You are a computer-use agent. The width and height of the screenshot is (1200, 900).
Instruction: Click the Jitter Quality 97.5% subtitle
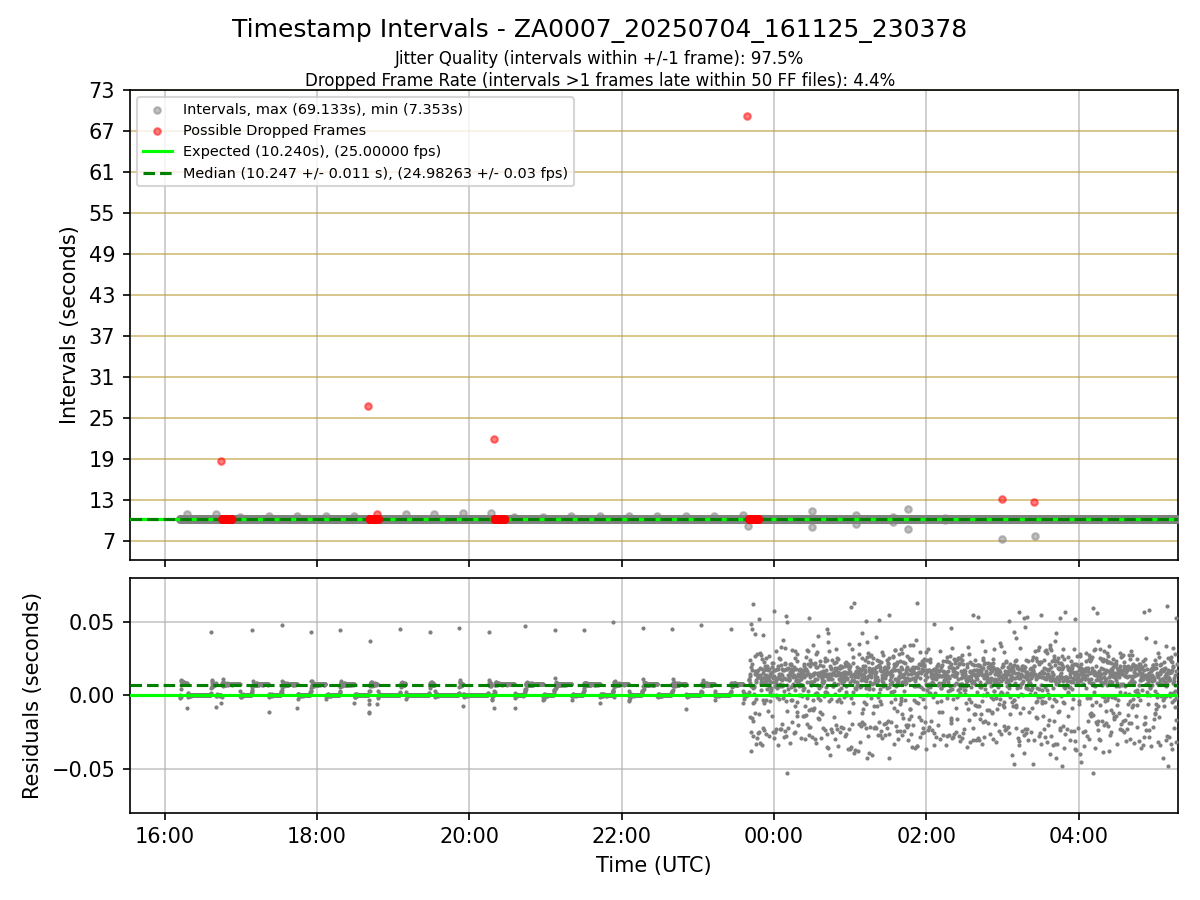tap(599, 58)
